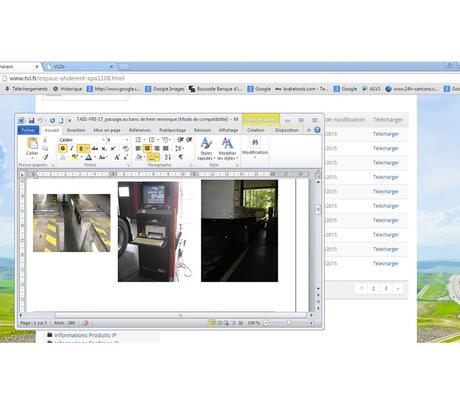The height and width of the screenshot is (400, 460).
Task: Click the decrease indent icon
Action: point(181,140)
